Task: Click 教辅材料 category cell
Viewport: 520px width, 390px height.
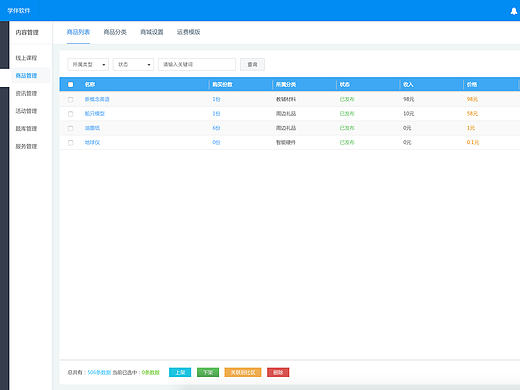Action: (286, 99)
